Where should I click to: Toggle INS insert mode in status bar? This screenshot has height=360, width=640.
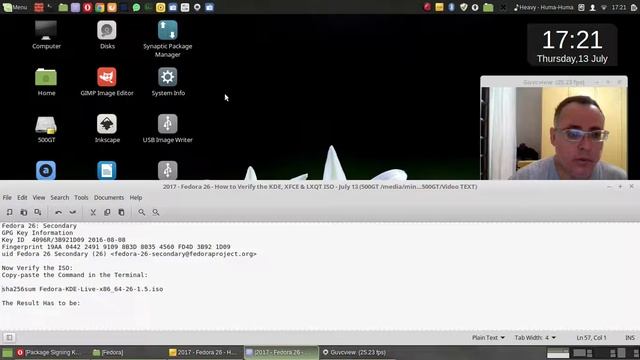630,338
